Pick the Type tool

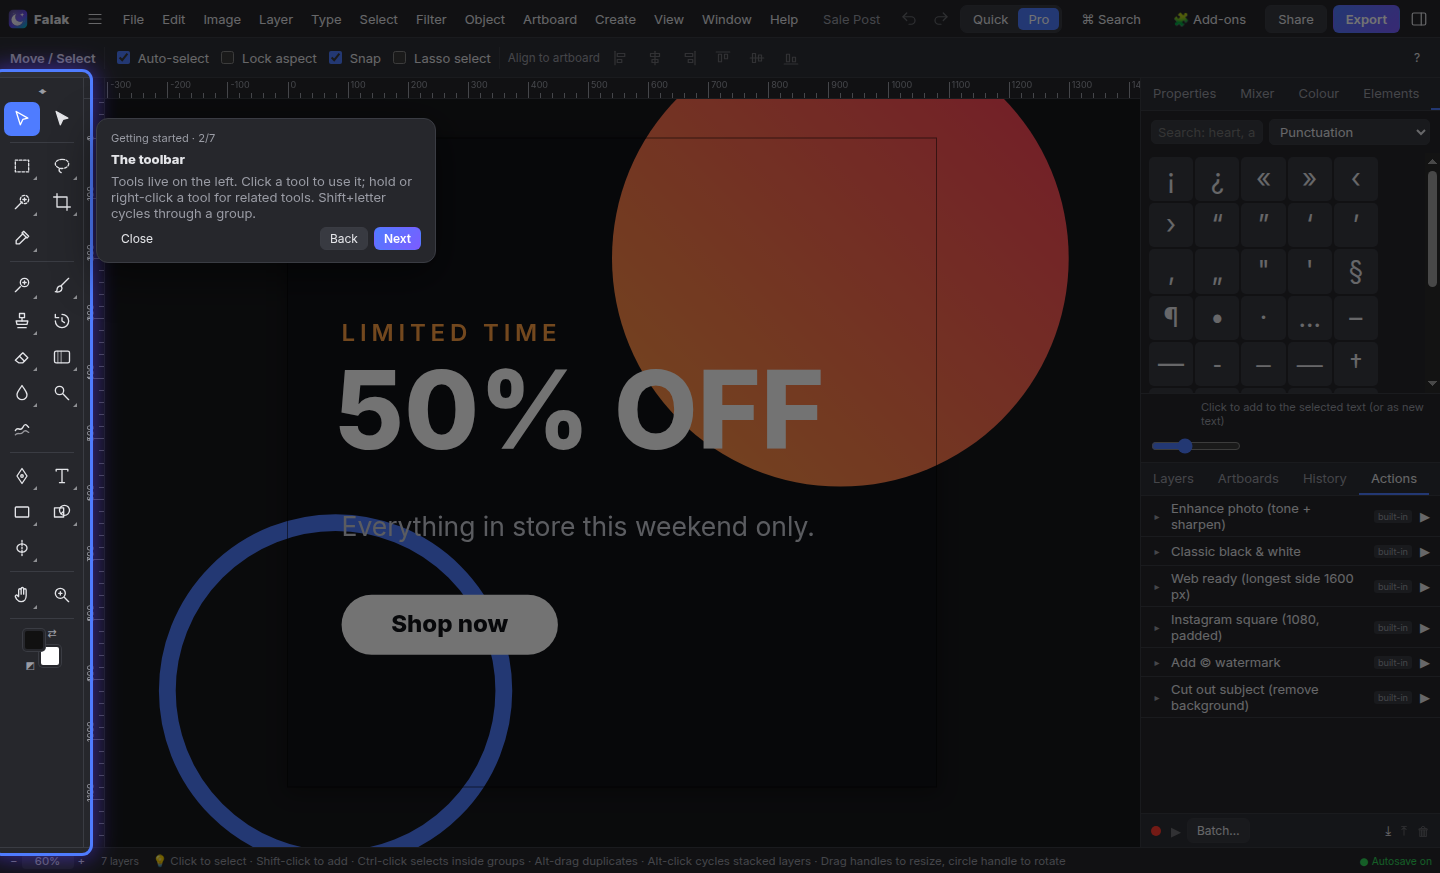coord(62,476)
